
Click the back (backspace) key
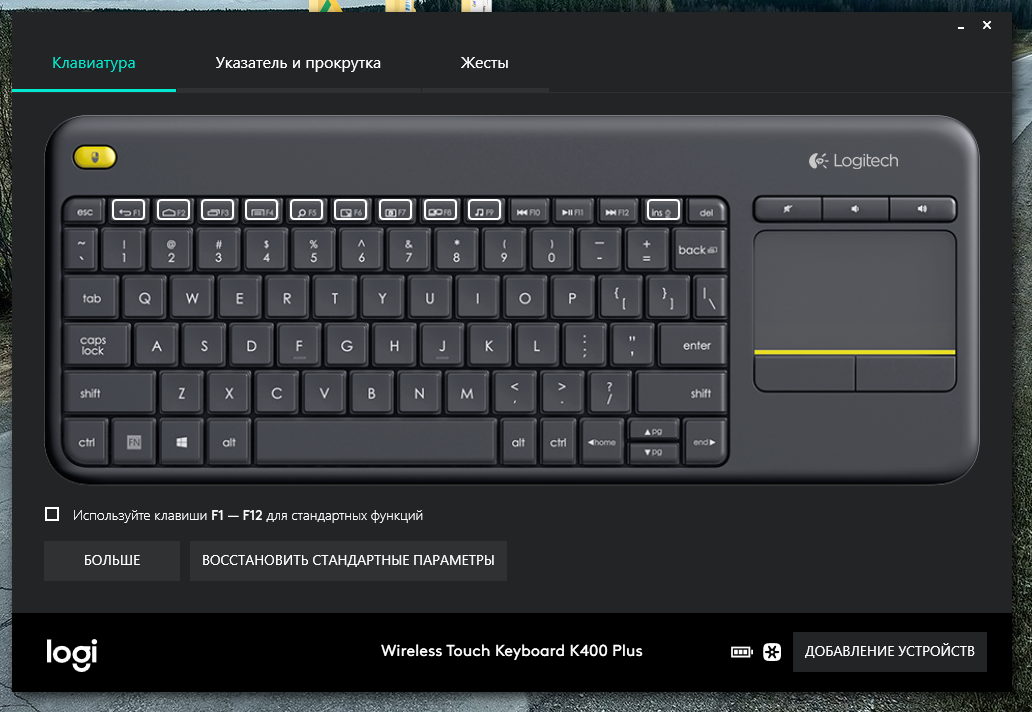(x=699, y=250)
